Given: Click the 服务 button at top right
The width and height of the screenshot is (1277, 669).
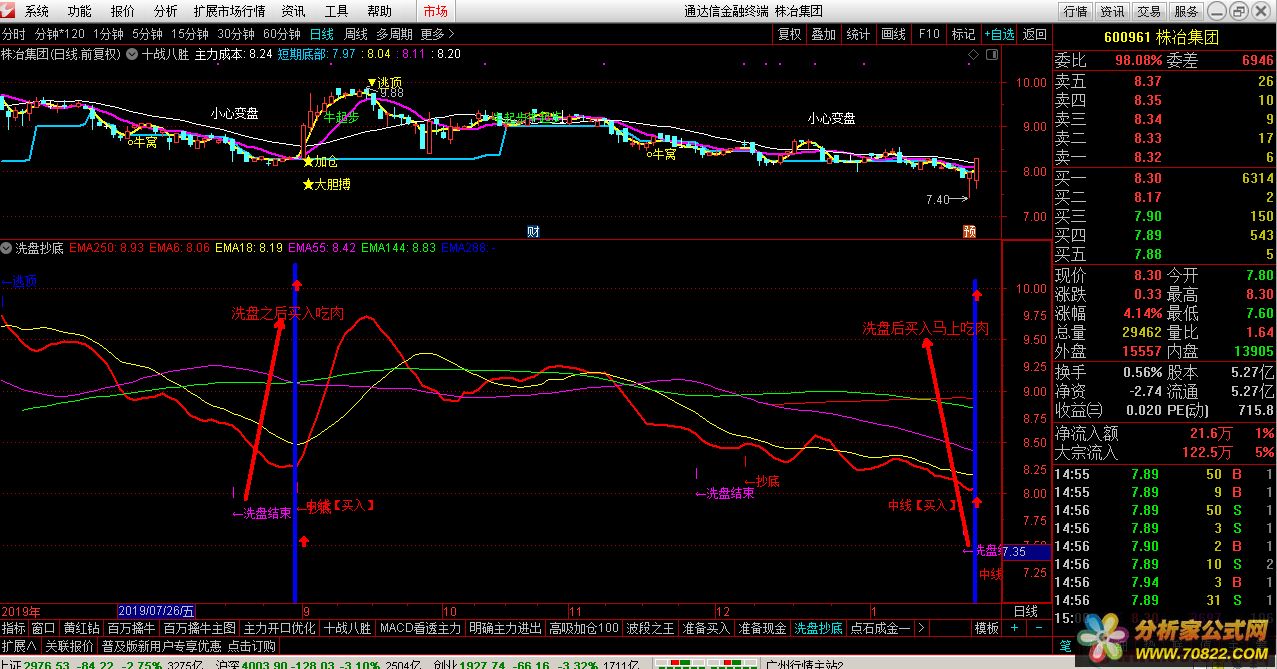Looking at the screenshot, I should [1187, 12].
